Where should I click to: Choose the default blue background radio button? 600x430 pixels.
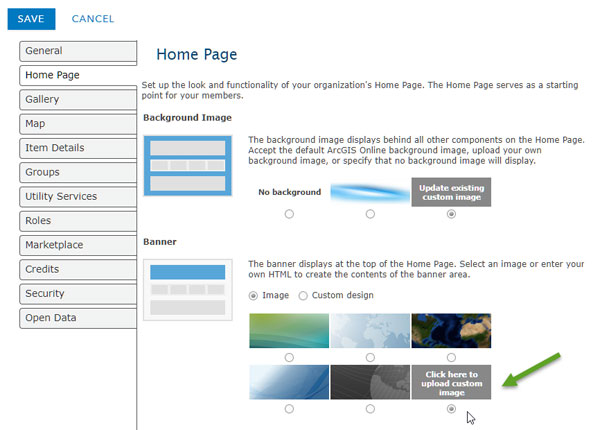click(x=370, y=214)
